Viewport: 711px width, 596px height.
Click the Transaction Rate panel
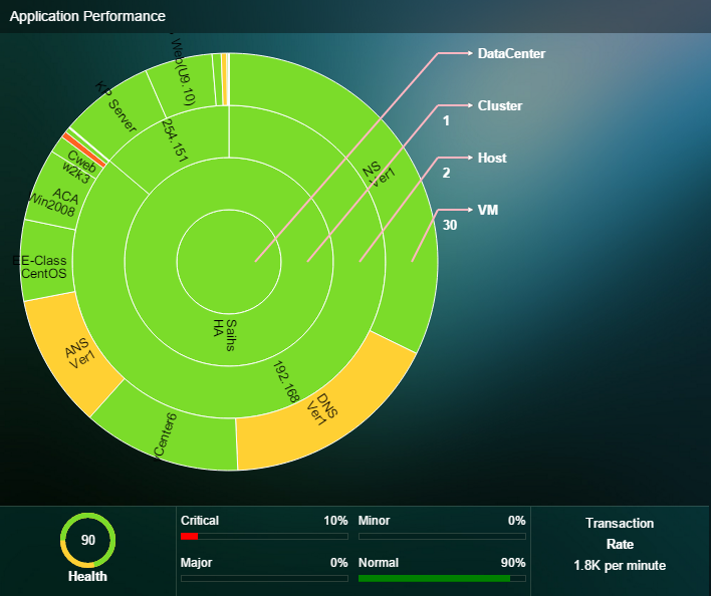coord(619,544)
